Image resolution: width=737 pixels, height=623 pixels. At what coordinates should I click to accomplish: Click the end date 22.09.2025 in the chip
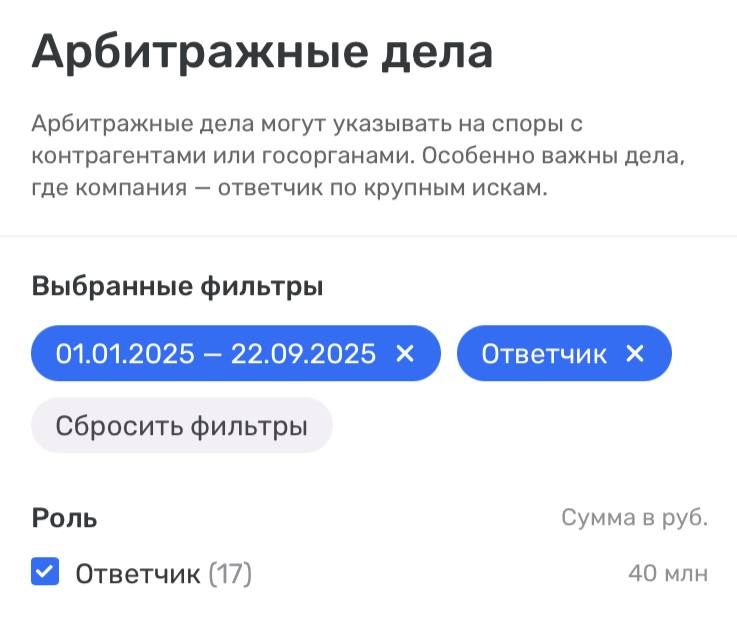pos(304,354)
